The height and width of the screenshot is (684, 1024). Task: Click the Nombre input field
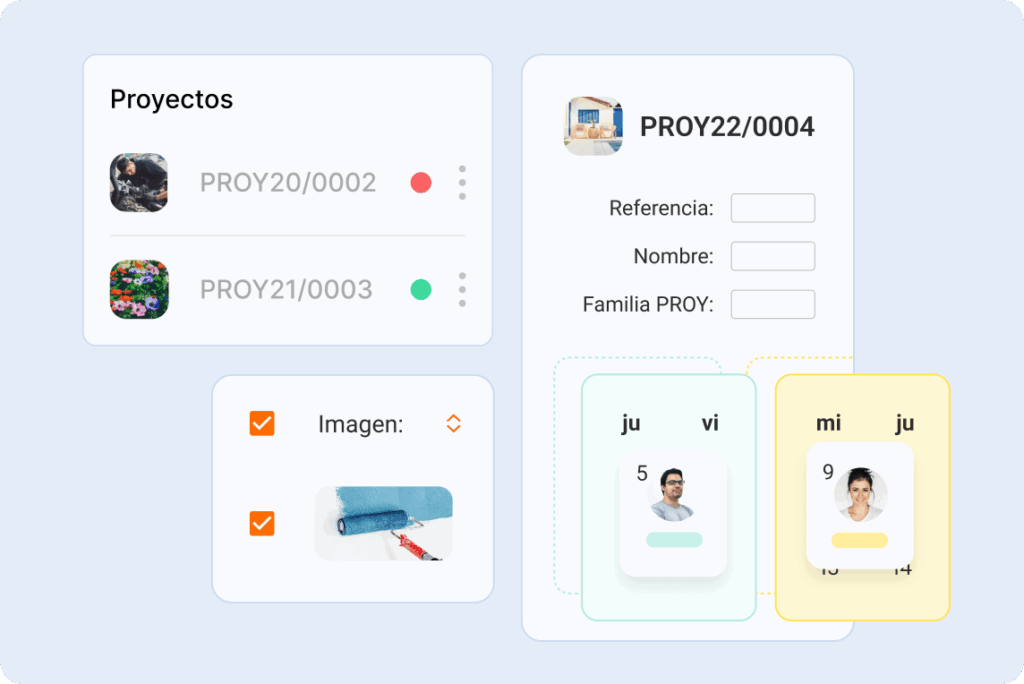pos(772,256)
